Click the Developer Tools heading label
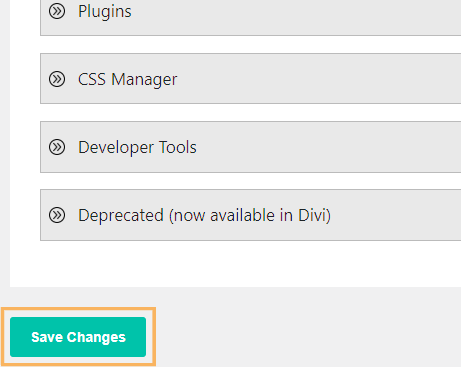The width and height of the screenshot is (461, 367). (x=137, y=147)
